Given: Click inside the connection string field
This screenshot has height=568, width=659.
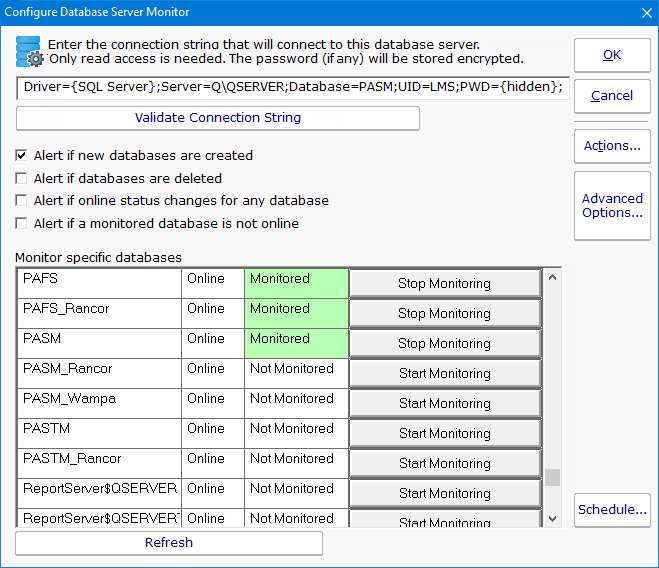Looking at the screenshot, I should 293,88.
